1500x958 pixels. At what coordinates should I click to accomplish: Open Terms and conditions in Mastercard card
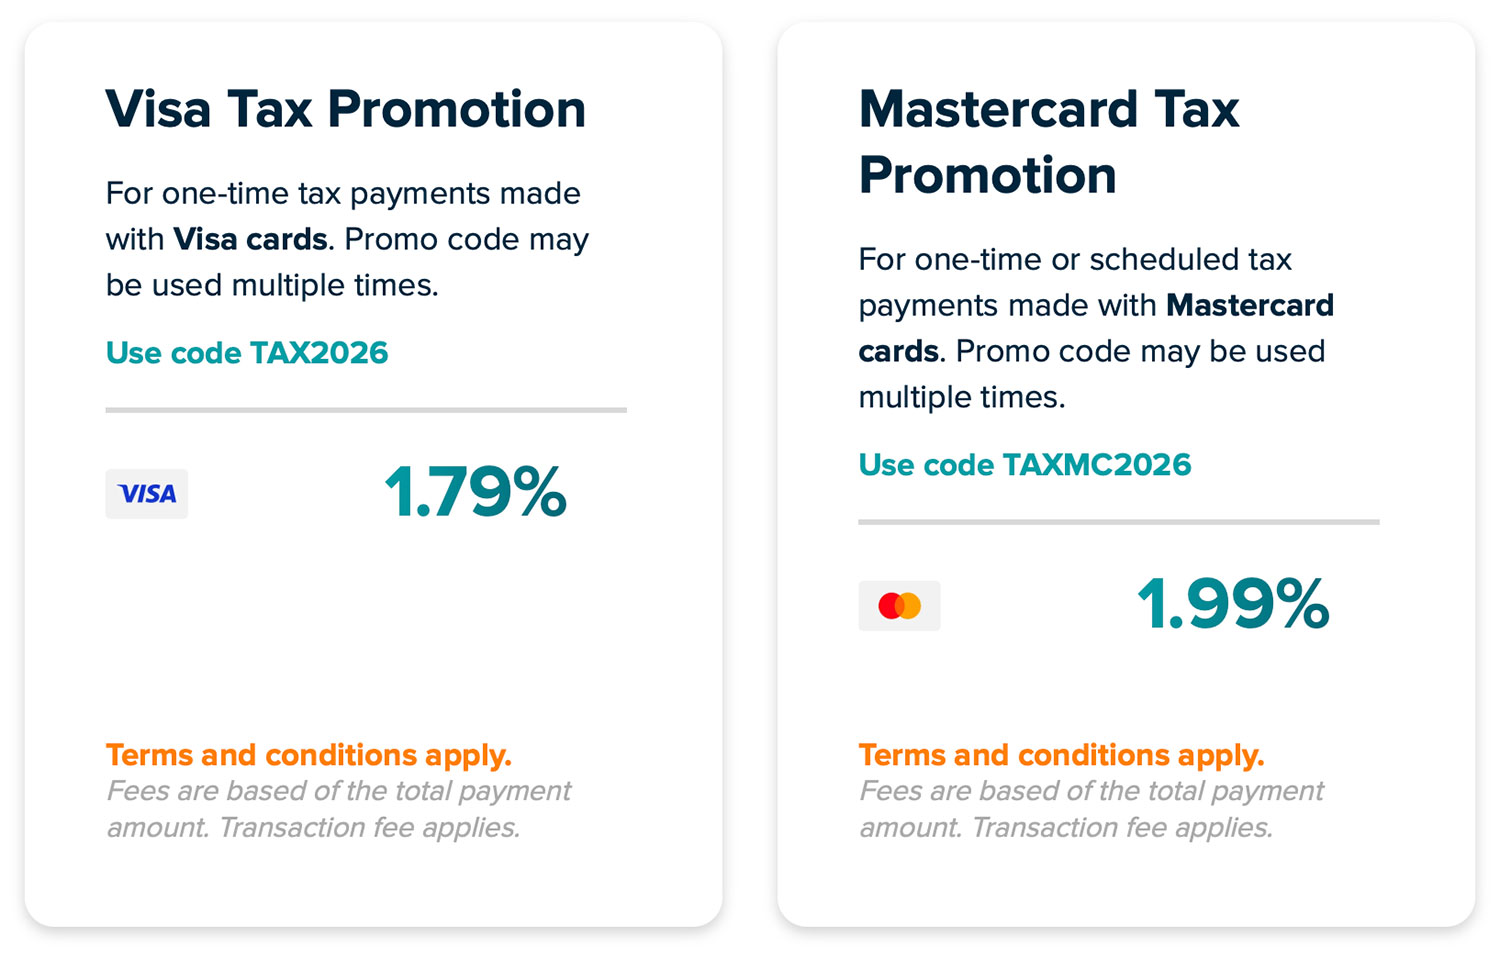click(x=1061, y=755)
